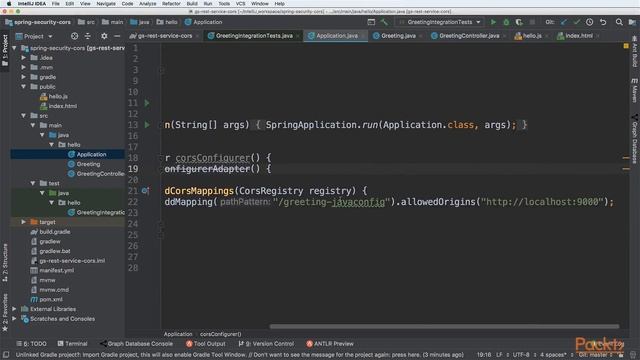
Task: Click the UTF-8 encoding status item
Action: pos(521,355)
